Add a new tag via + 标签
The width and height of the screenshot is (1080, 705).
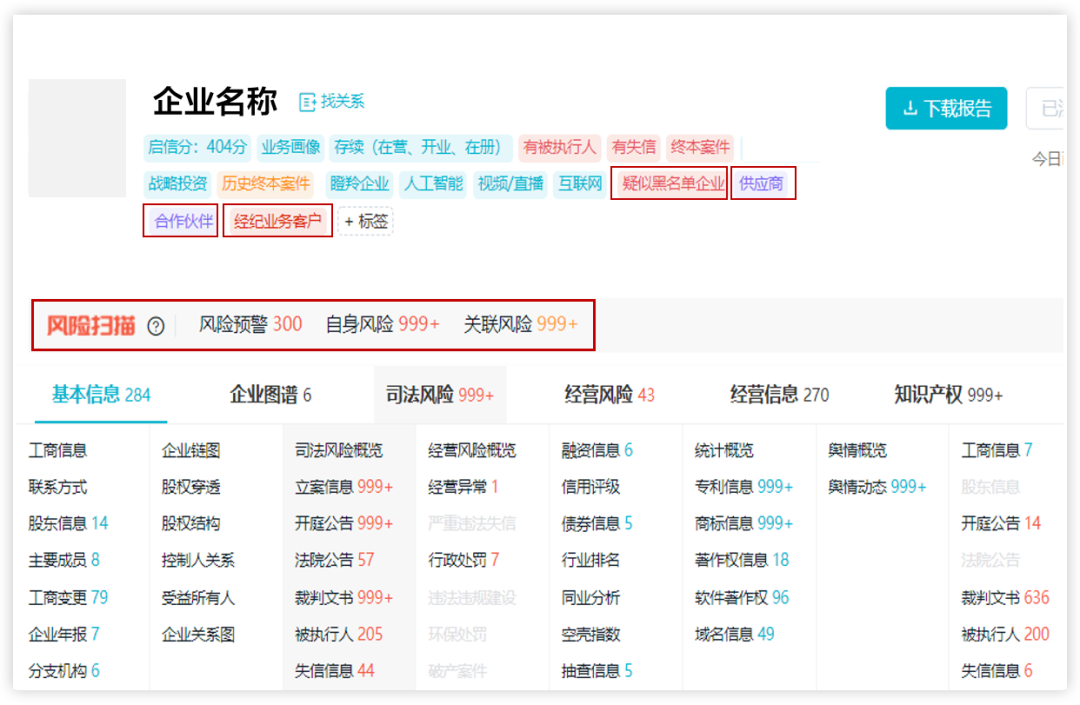pyautogui.click(x=366, y=221)
